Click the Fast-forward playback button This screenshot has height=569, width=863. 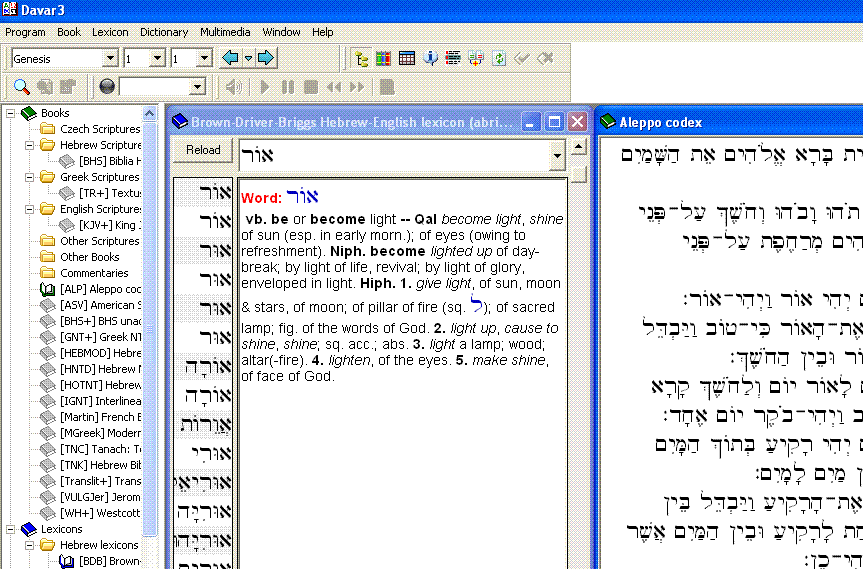click(x=357, y=87)
